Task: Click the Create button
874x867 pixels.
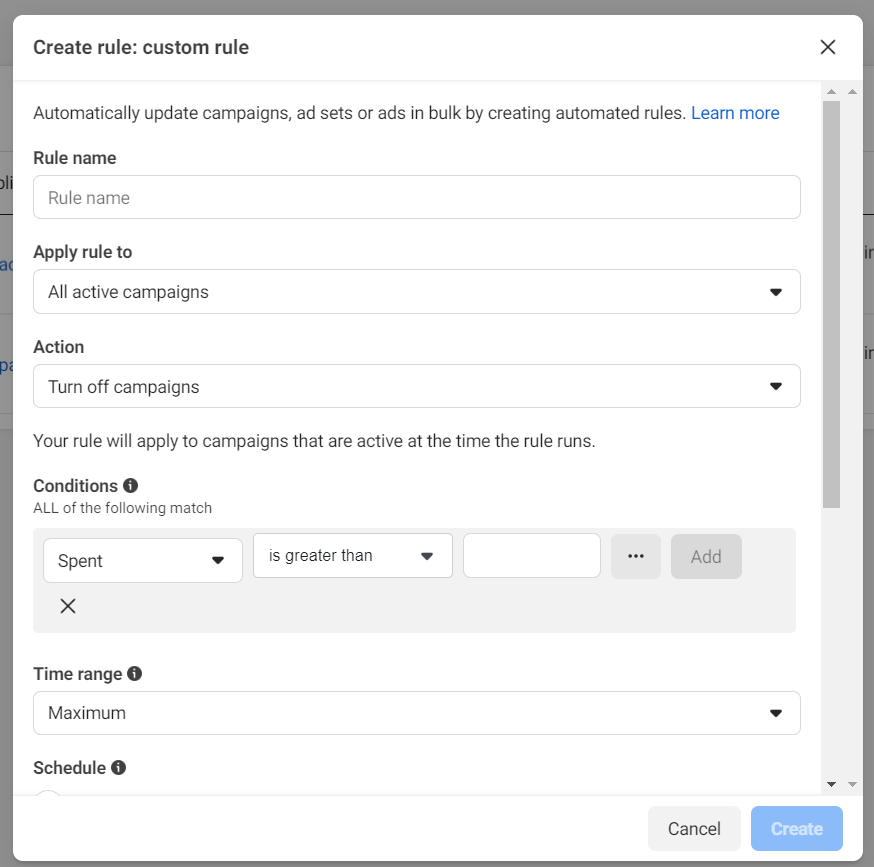Action: click(796, 828)
